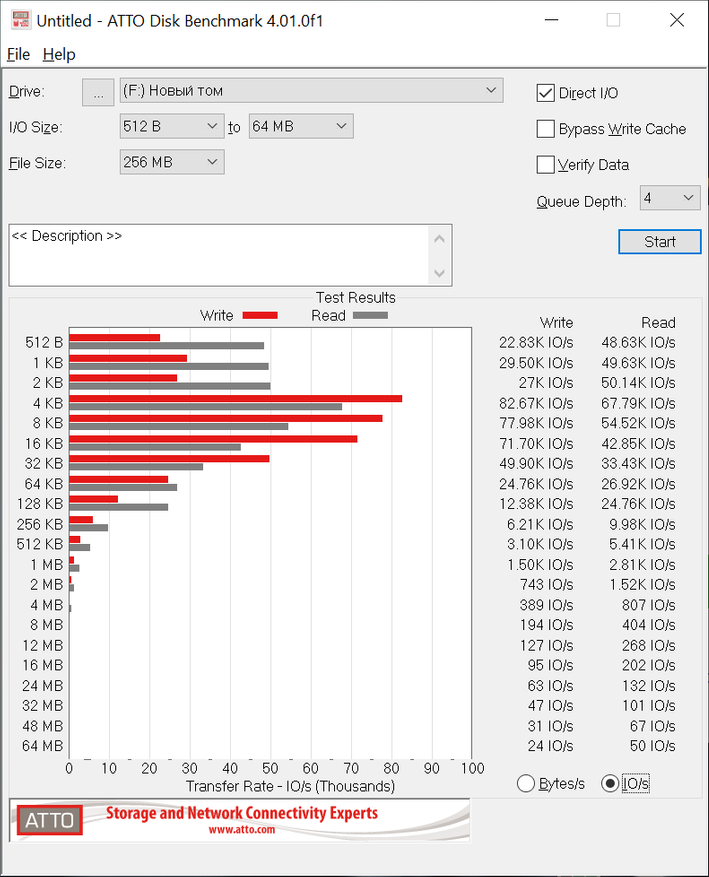Open the File menu
The width and height of the screenshot is (709, 877).
point(18,54)
